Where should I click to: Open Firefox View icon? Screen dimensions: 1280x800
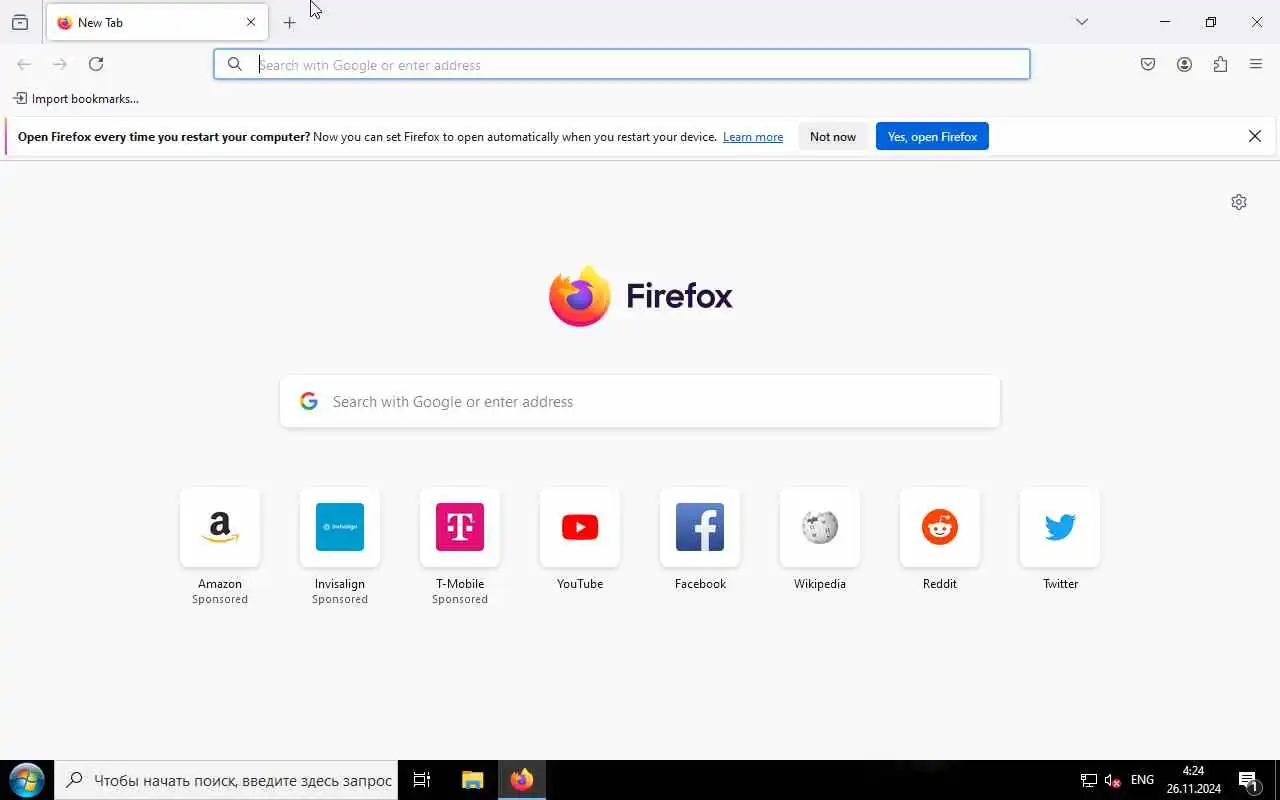20,22
